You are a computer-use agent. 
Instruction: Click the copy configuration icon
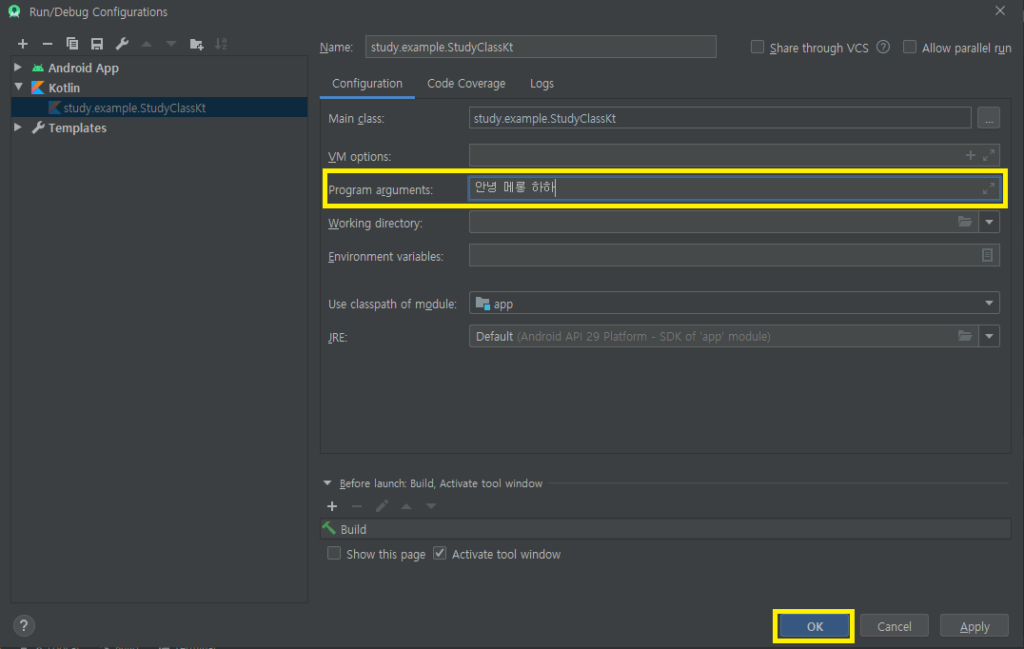pos(72,44)
